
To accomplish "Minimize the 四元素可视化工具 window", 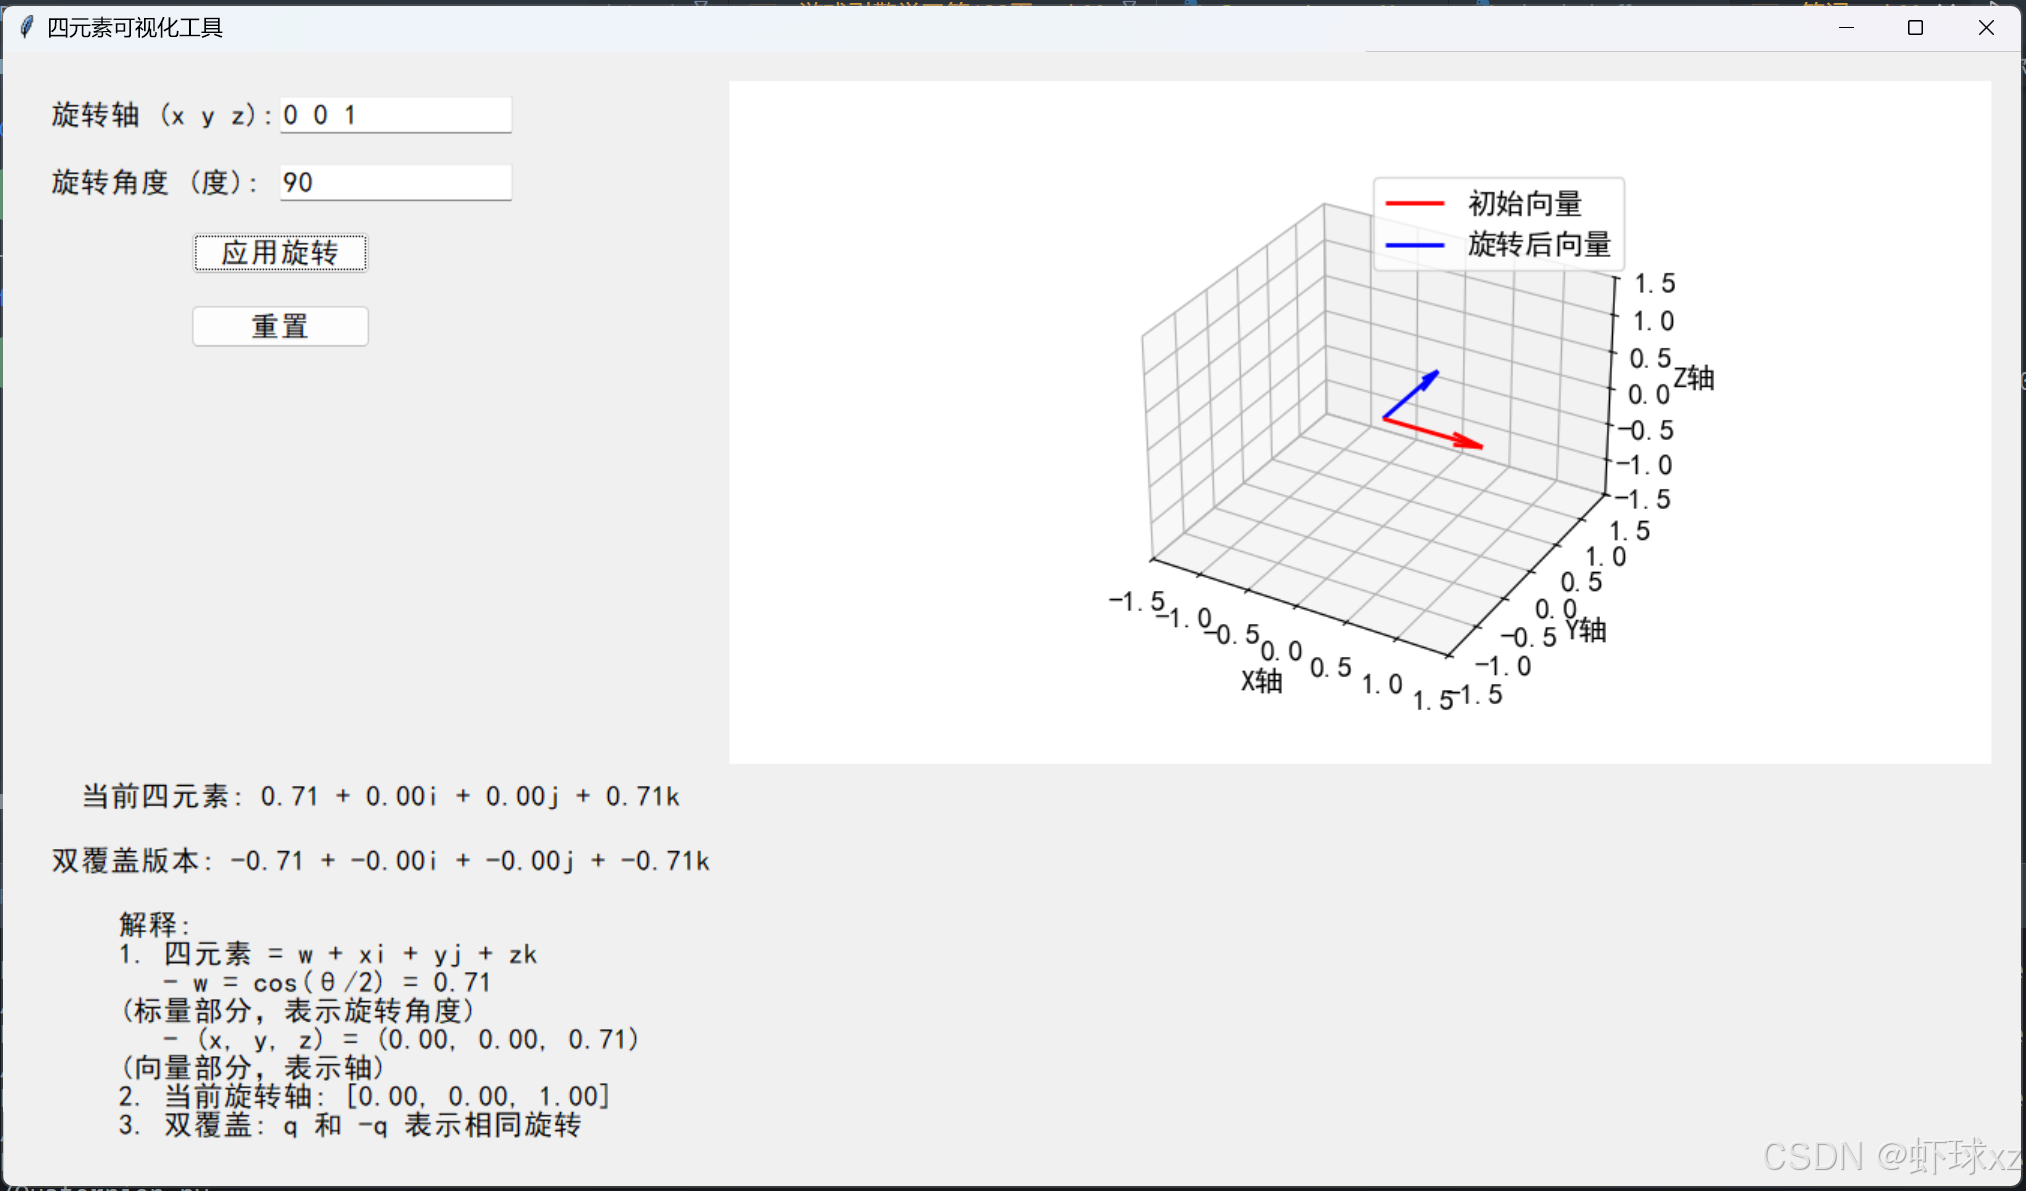I will 1846,28.
